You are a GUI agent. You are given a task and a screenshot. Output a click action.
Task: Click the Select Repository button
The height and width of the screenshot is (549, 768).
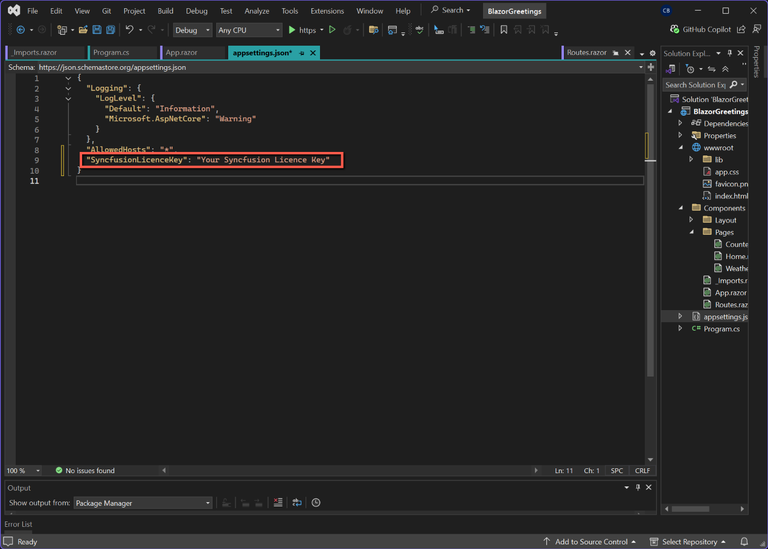[688, 541]
